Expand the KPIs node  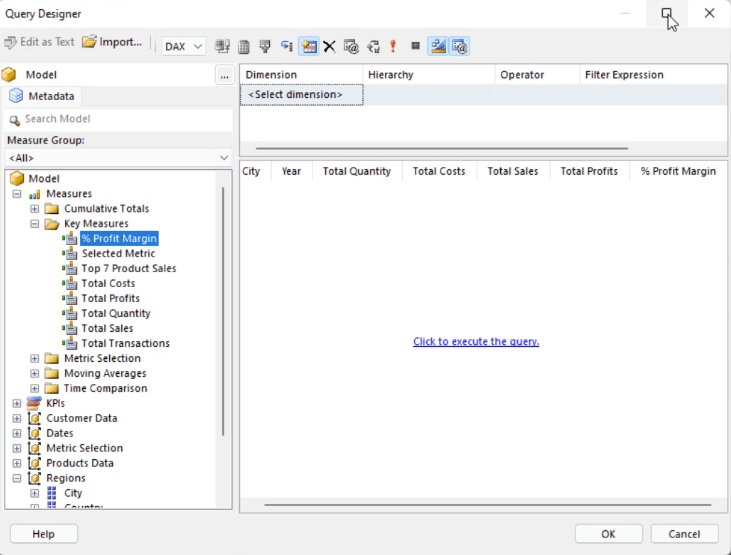point(17,403)
